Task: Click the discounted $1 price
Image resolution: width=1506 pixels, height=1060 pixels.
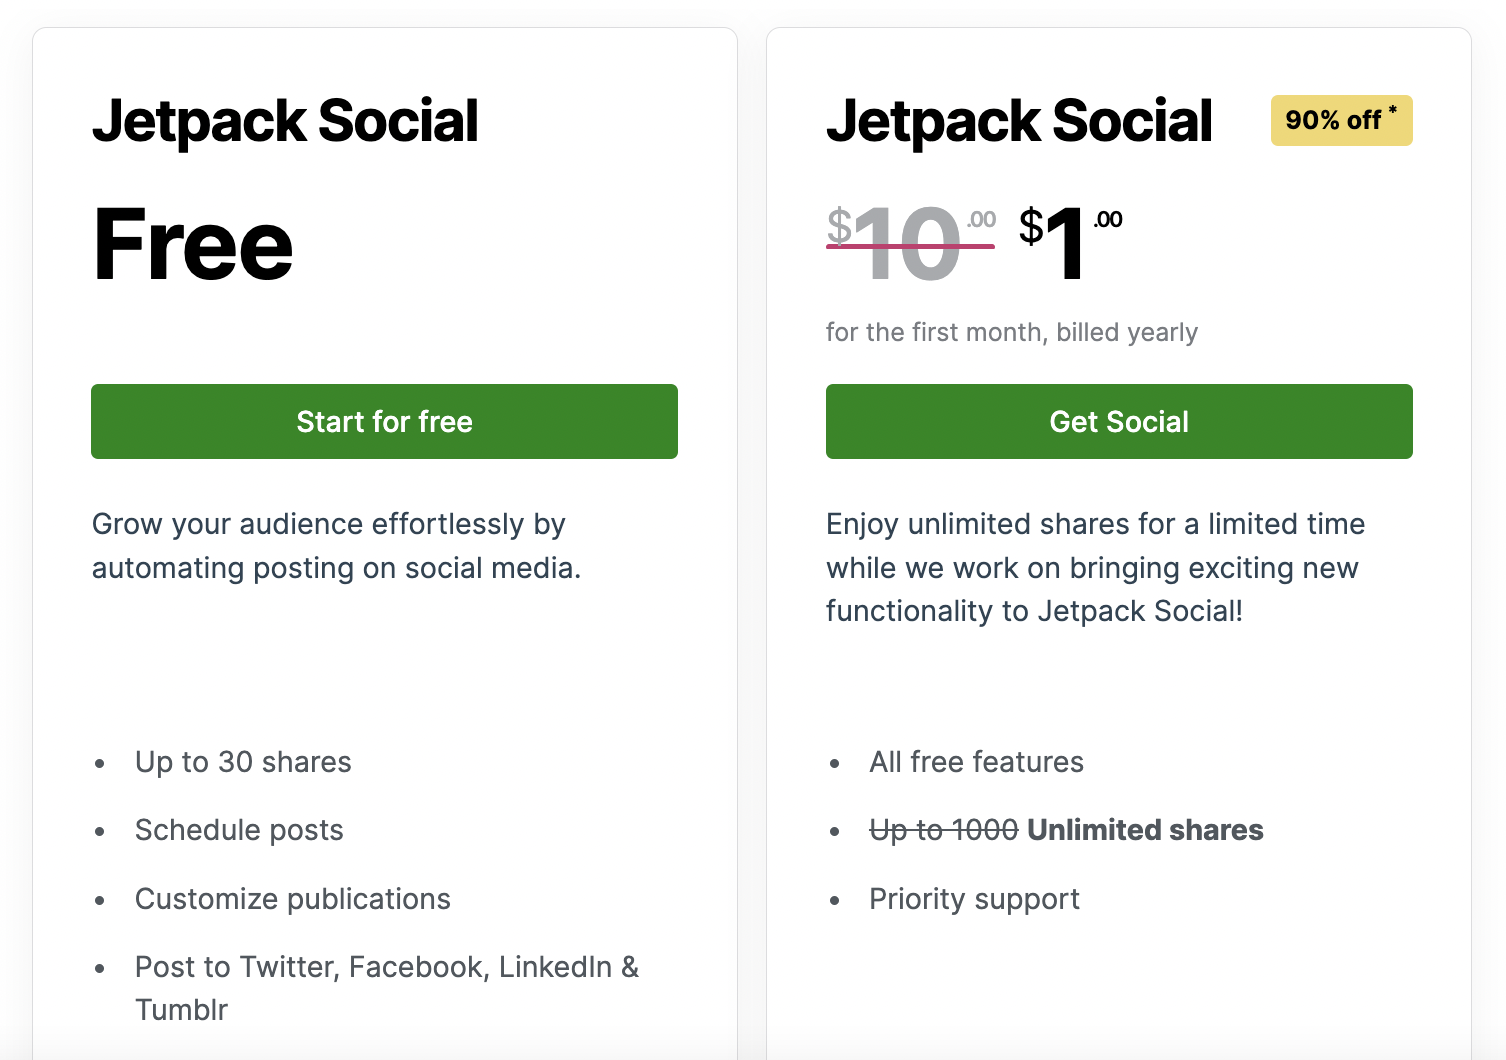Action: 1058,243
